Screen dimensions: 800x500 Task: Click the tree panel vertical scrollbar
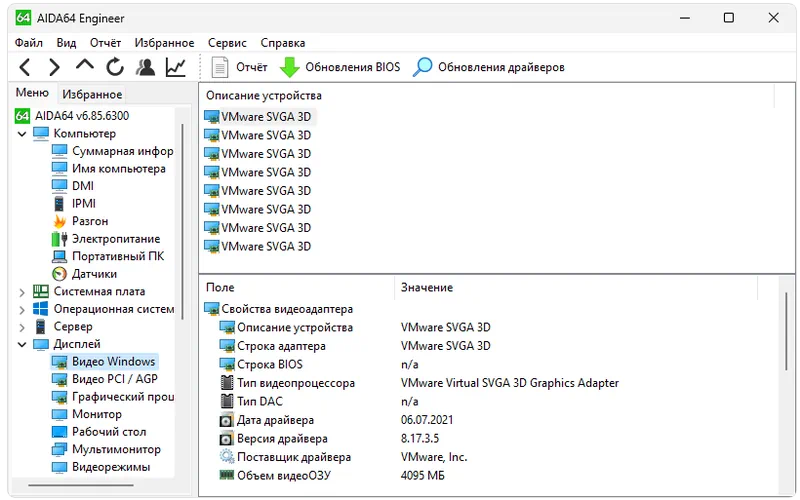(183, 221)
